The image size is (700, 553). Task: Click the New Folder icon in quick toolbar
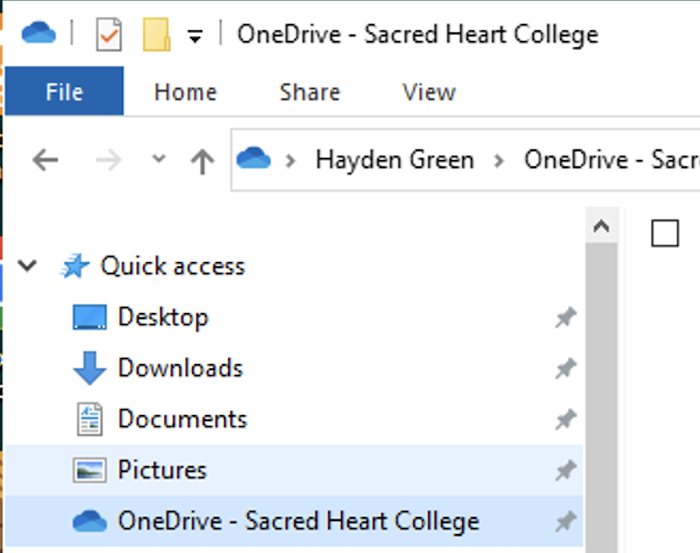[x=156, y=35]
